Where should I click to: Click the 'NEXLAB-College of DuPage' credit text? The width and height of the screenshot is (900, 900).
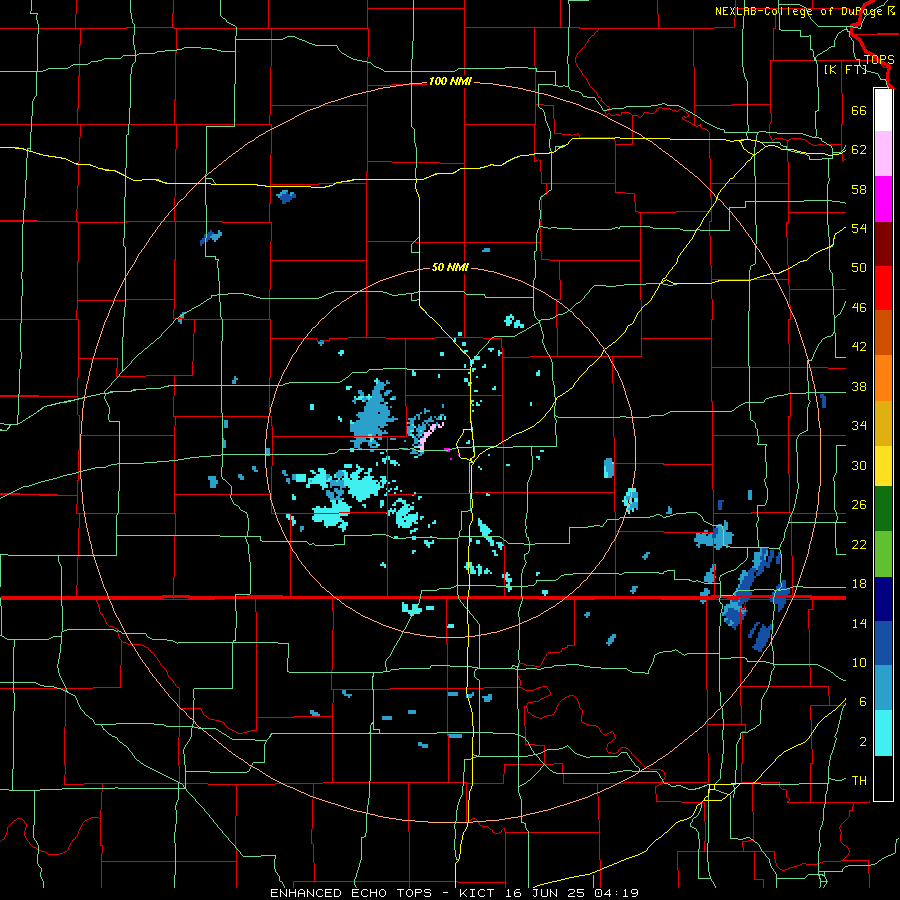800,11
